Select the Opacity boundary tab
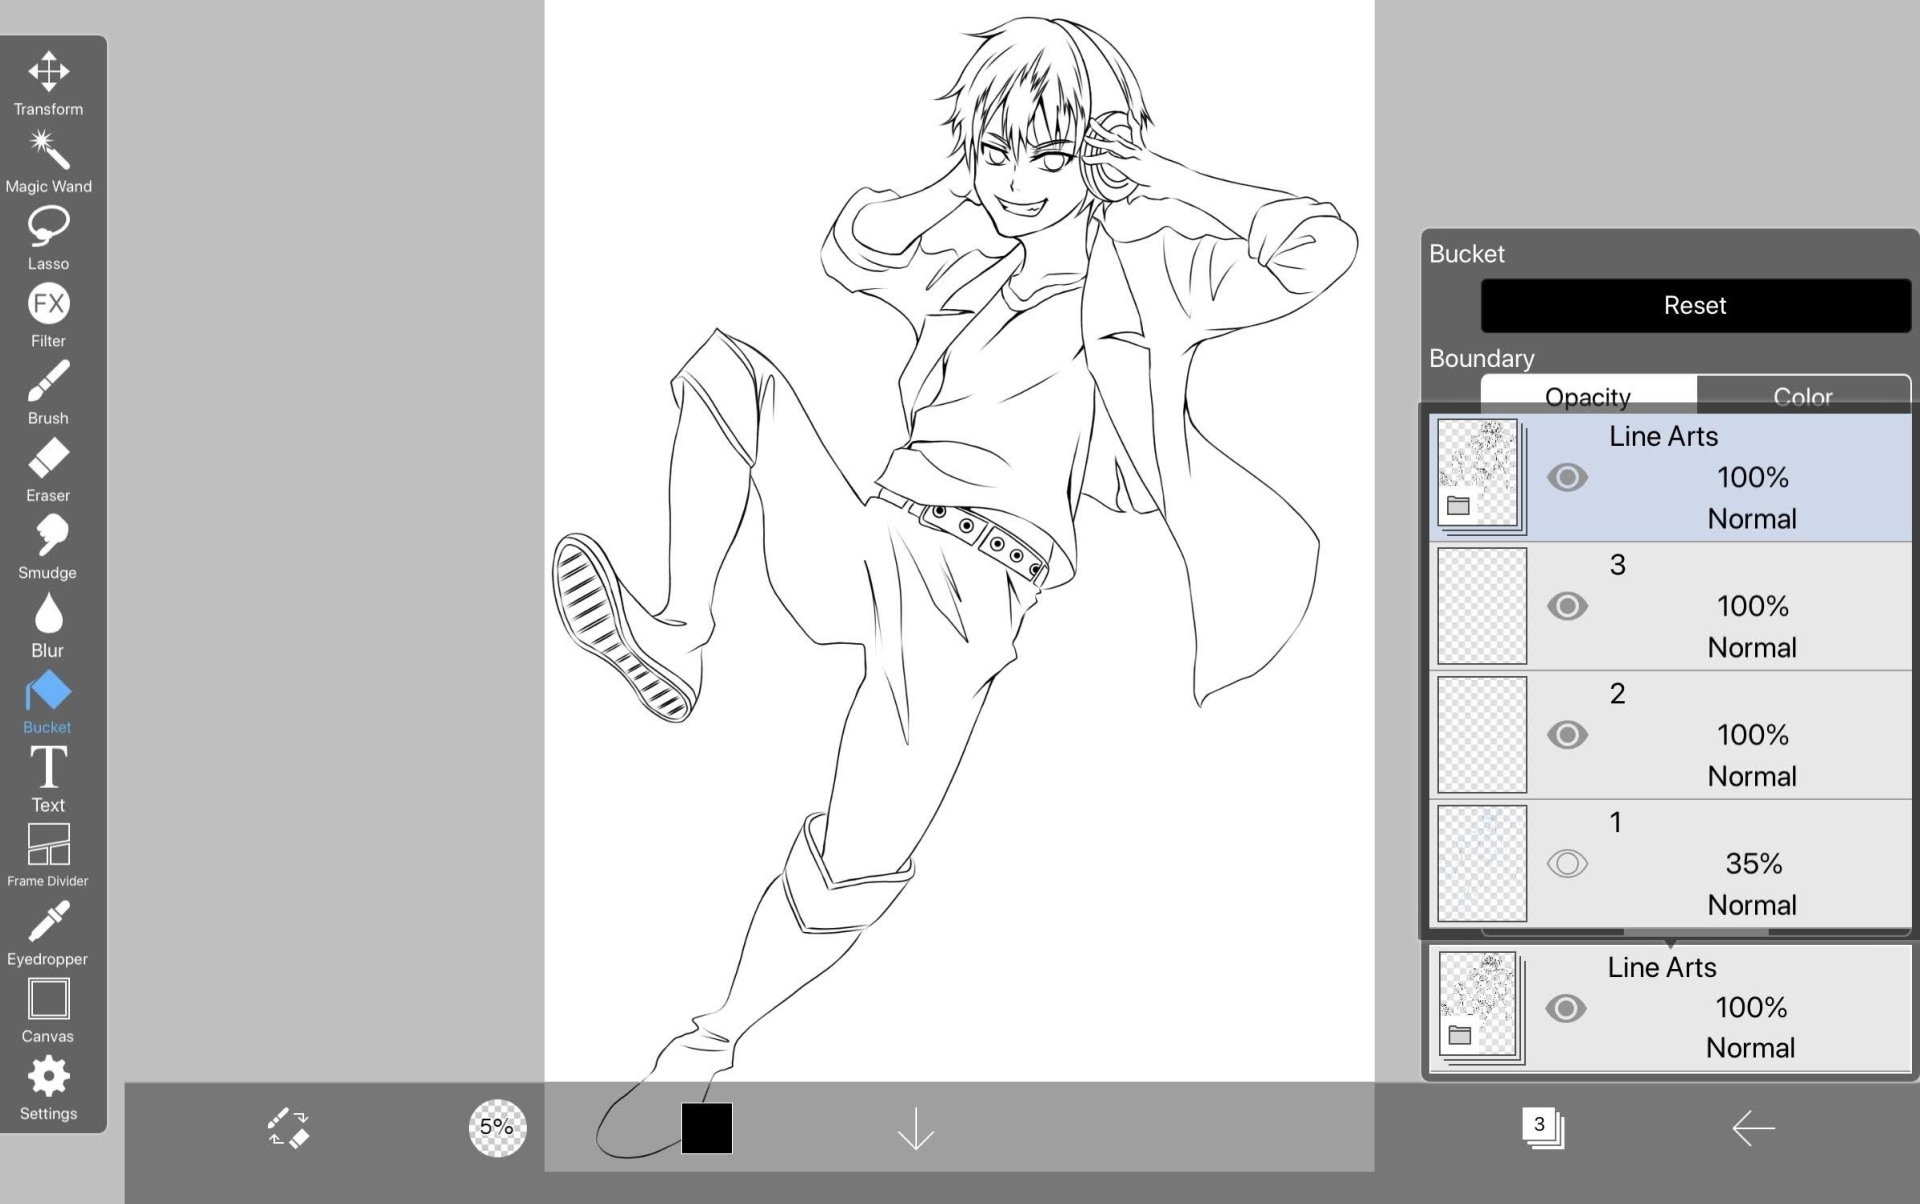 click(x=1588, y=394)
